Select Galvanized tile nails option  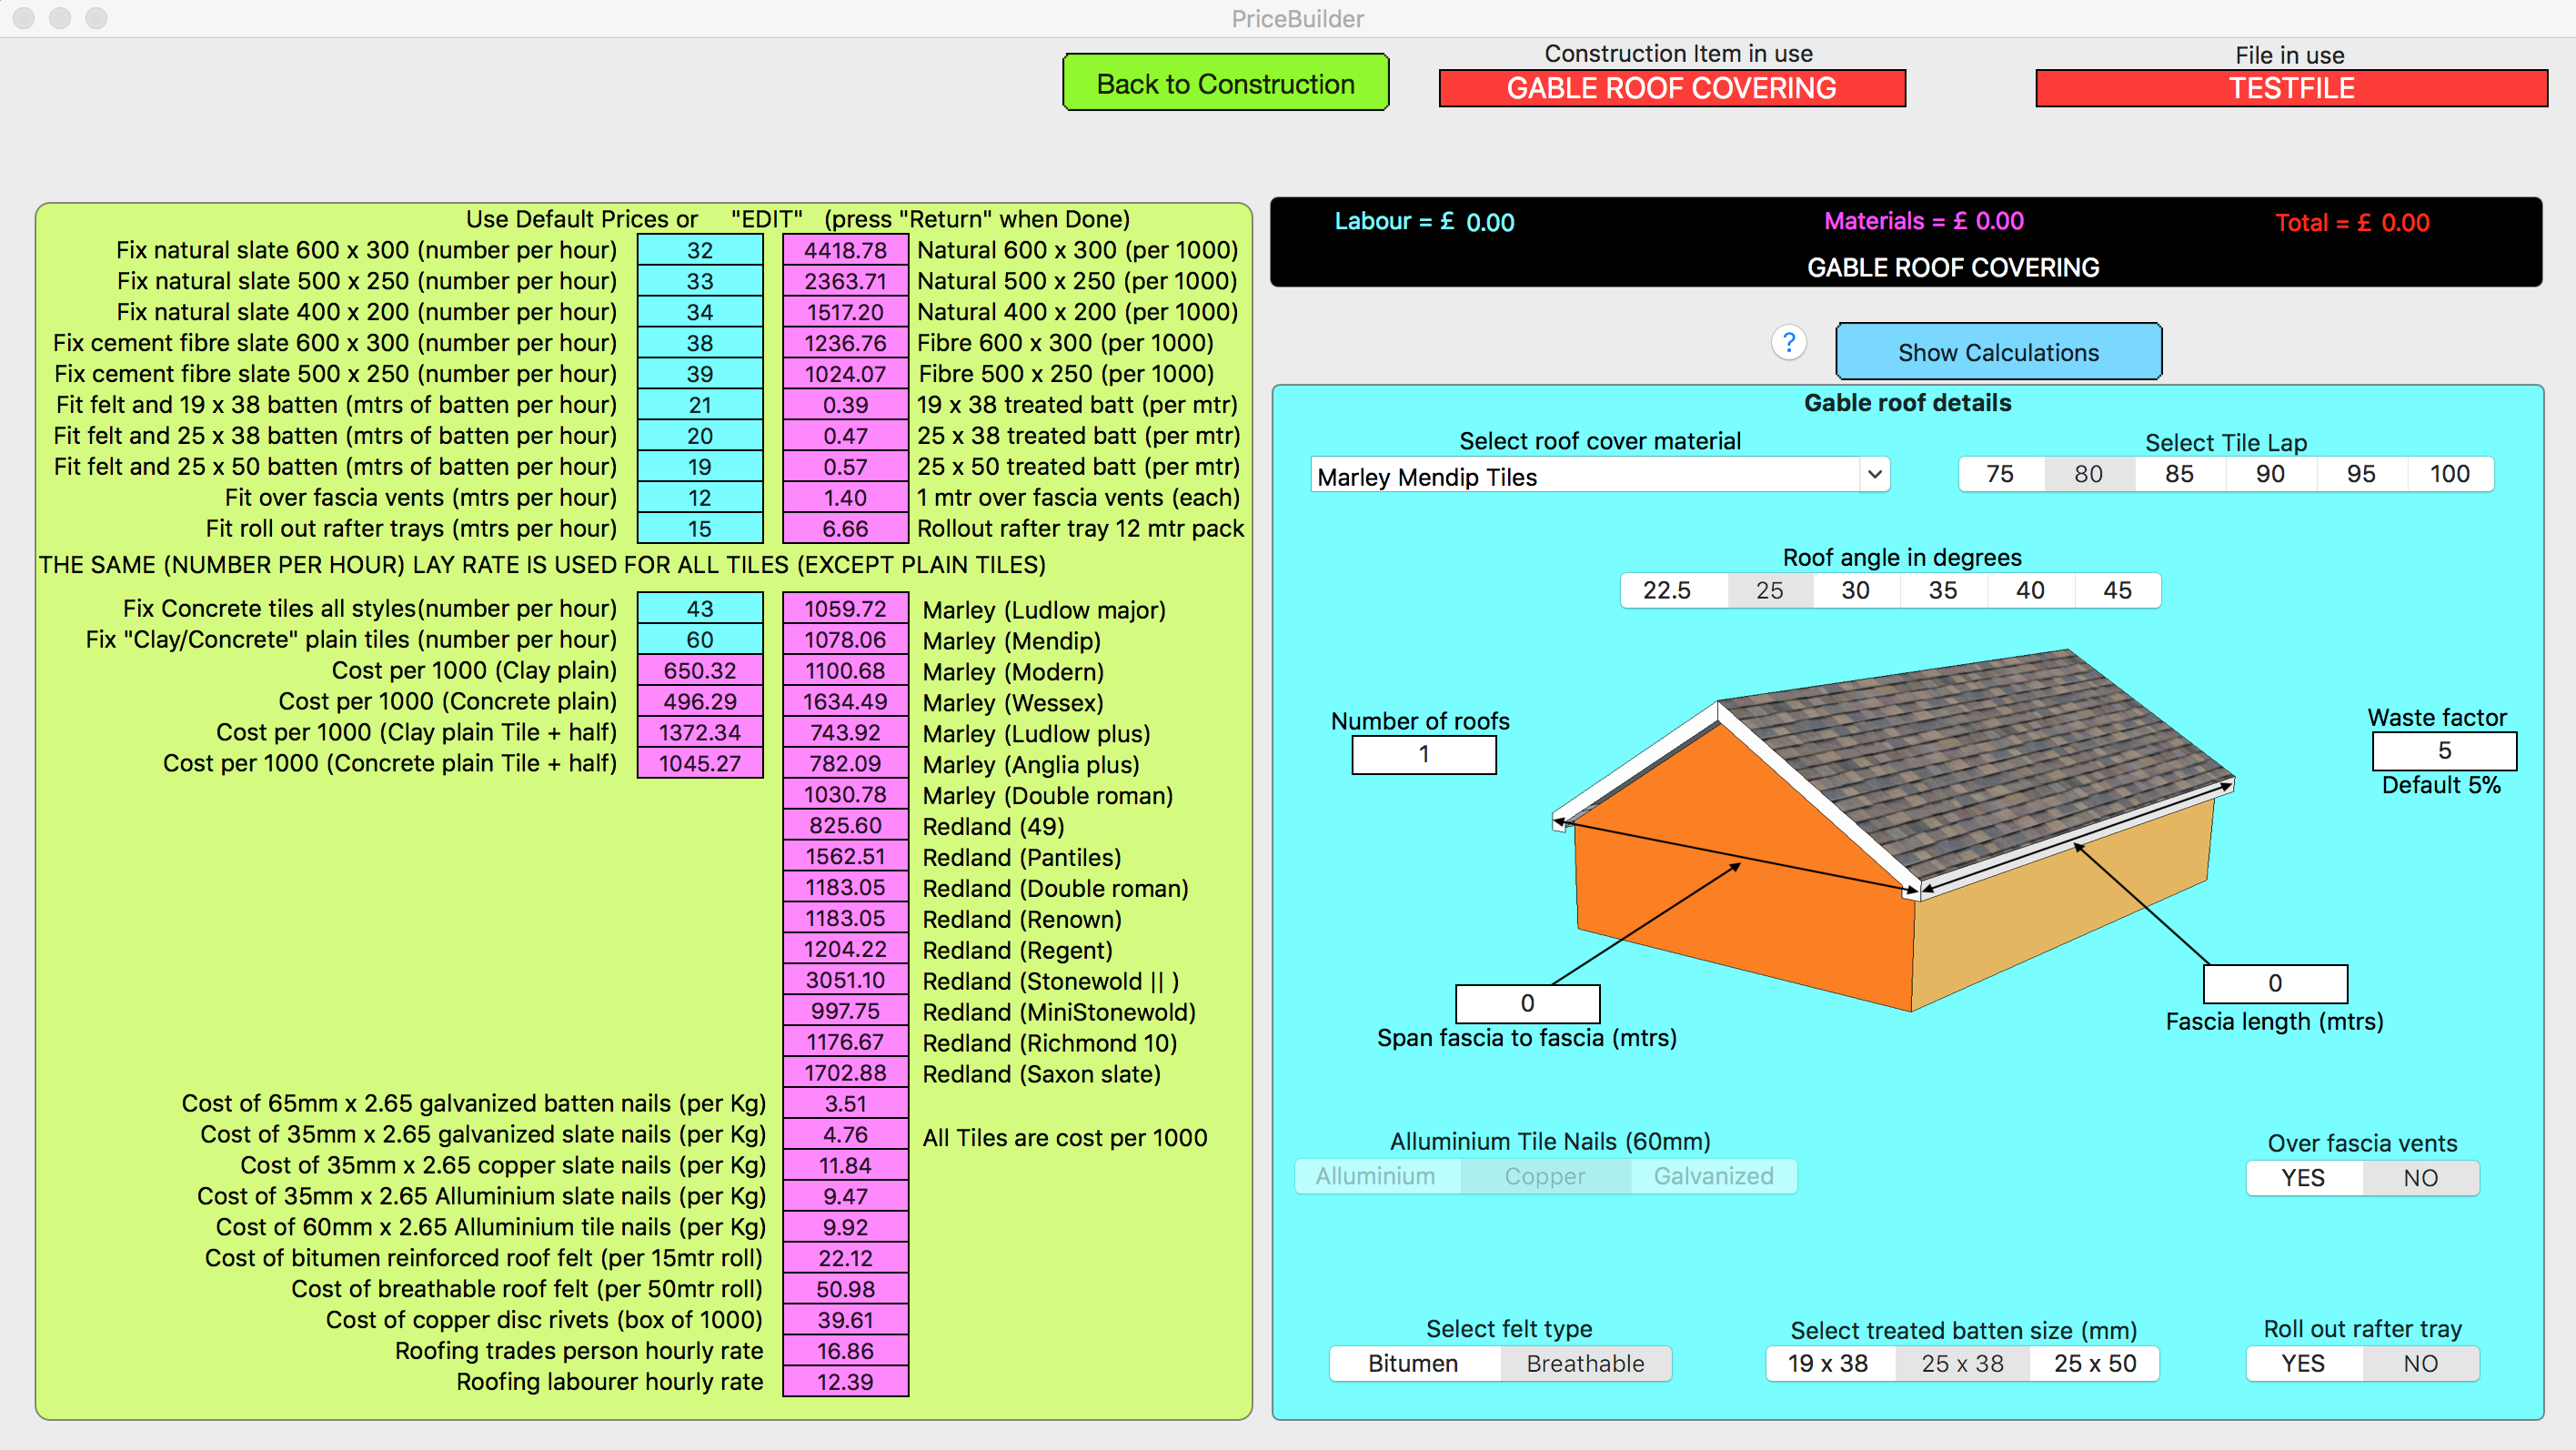[x=1714, y=1176]
